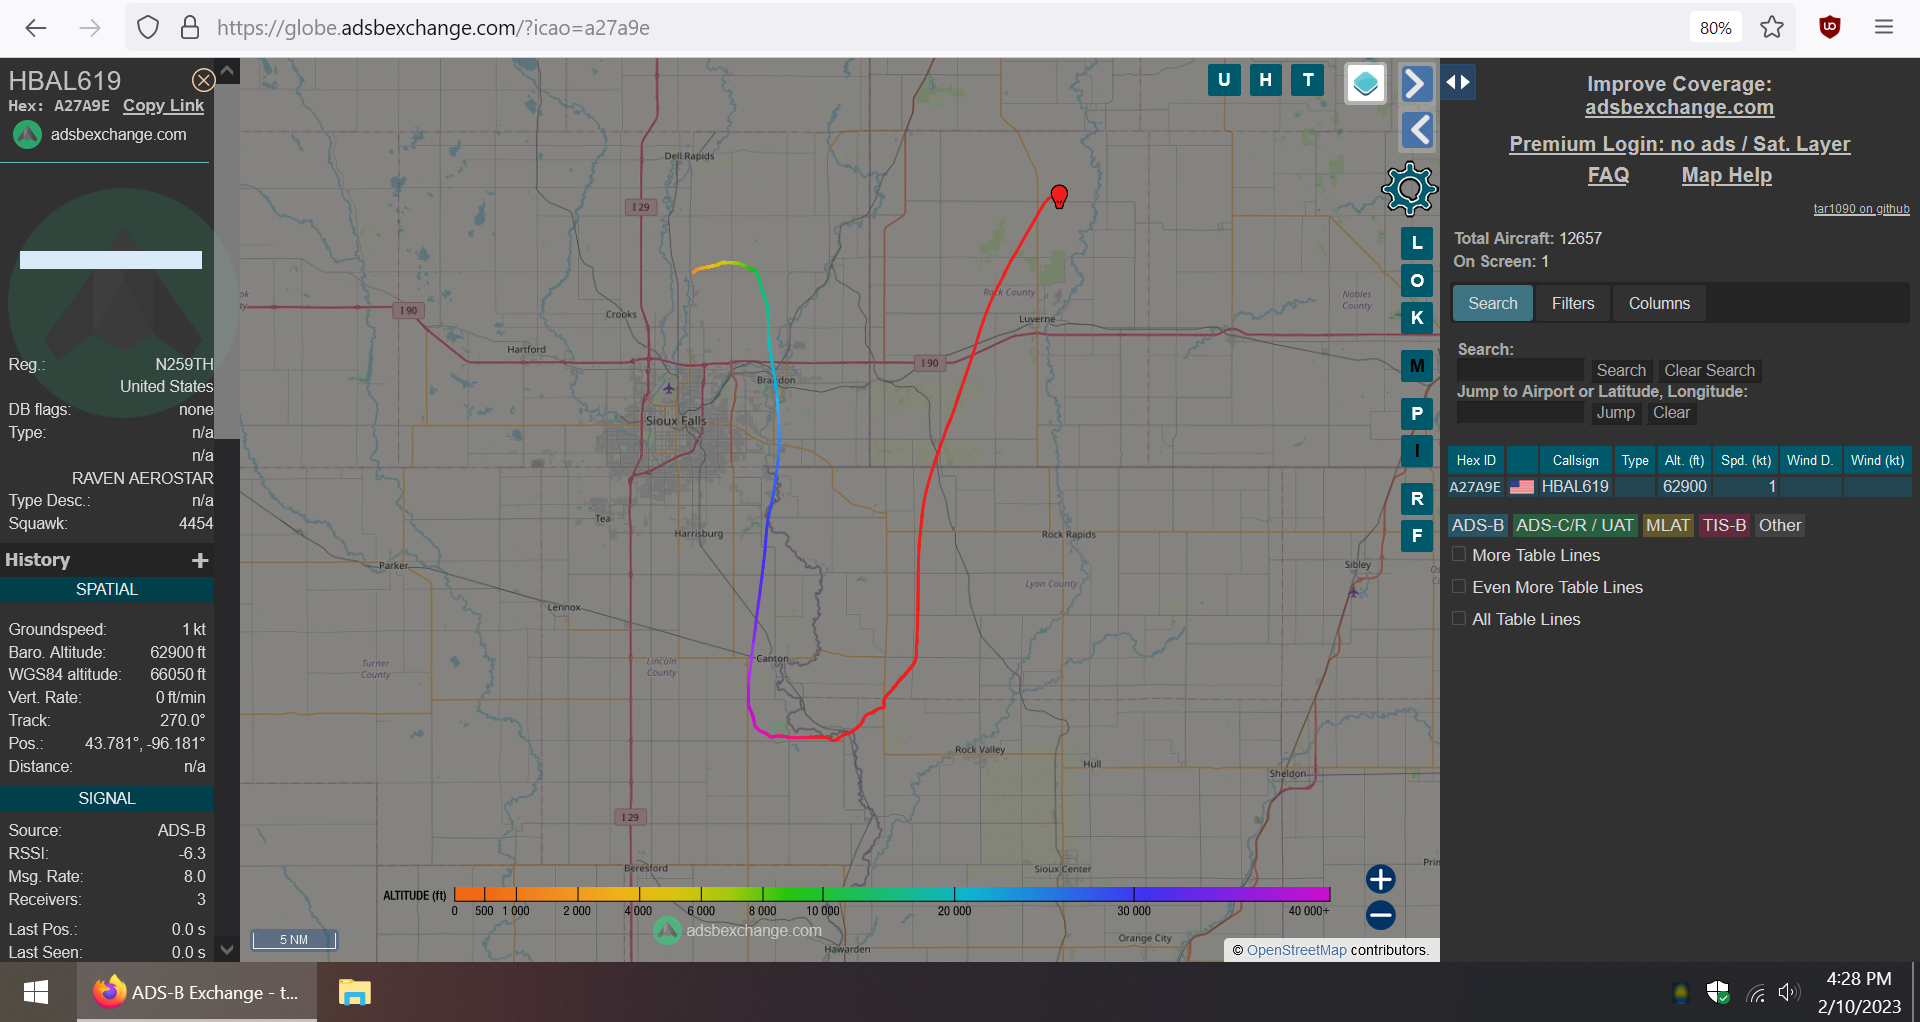Open Premium Login link
The image size is (1920, 1022).
(1679, 144)
